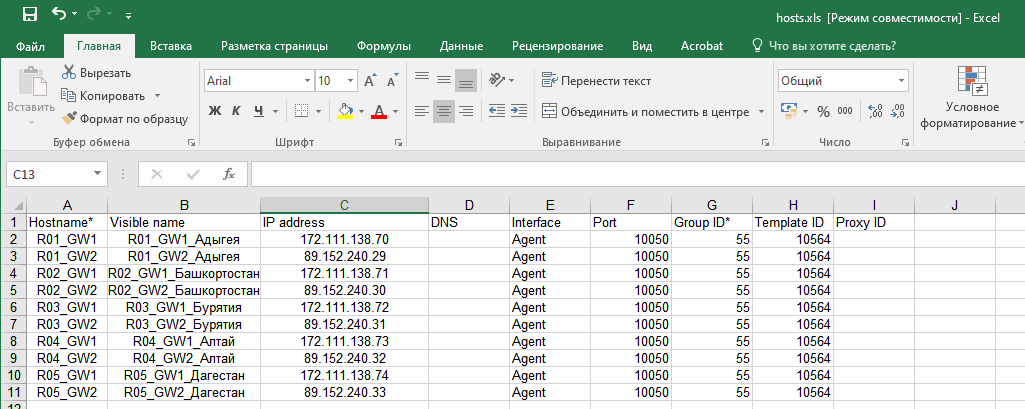Open Число dialog launcher
Screen dimensions: 1025x409
pyautogui.click(x=905, y=142)
